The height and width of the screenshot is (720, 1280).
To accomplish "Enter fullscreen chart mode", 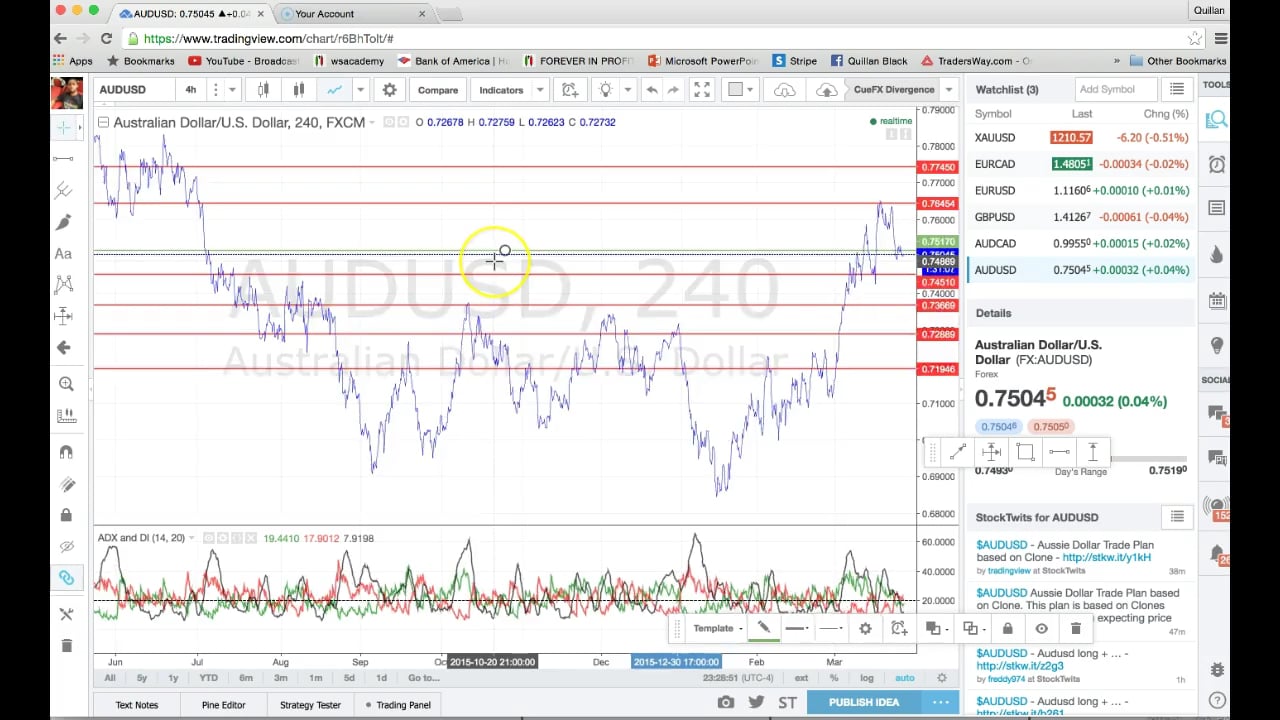I will (702, 90).
